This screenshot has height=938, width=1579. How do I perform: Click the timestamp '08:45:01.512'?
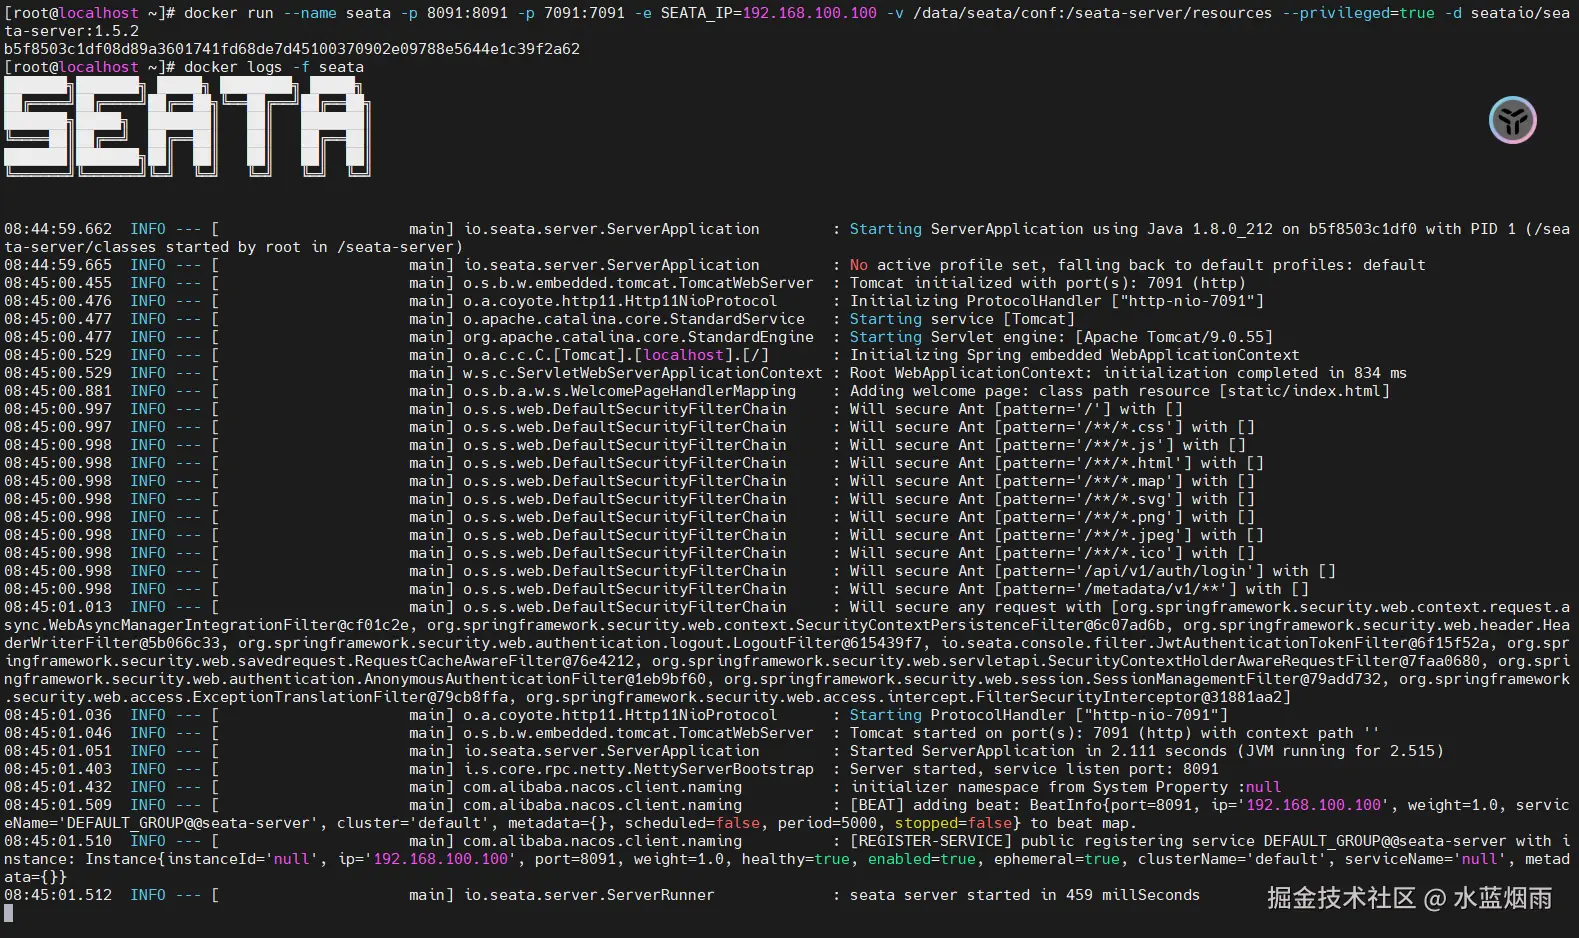(x=58, y=895)
